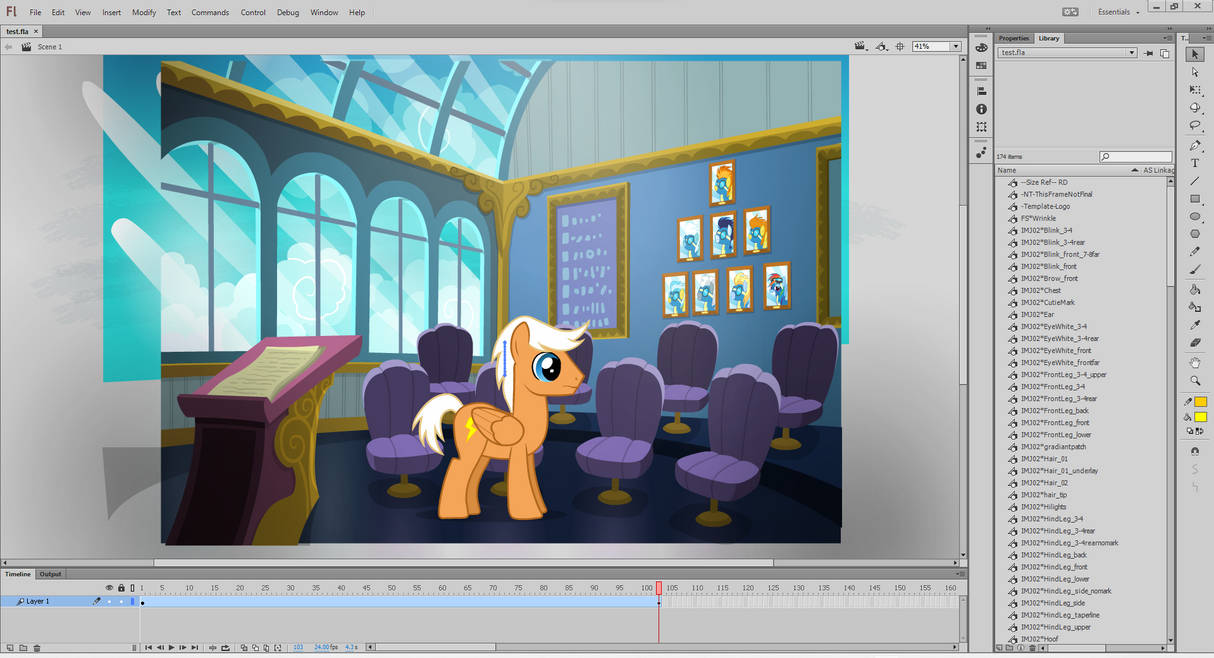
Task: Open the Modify menu
Action: tap(143, 12)
